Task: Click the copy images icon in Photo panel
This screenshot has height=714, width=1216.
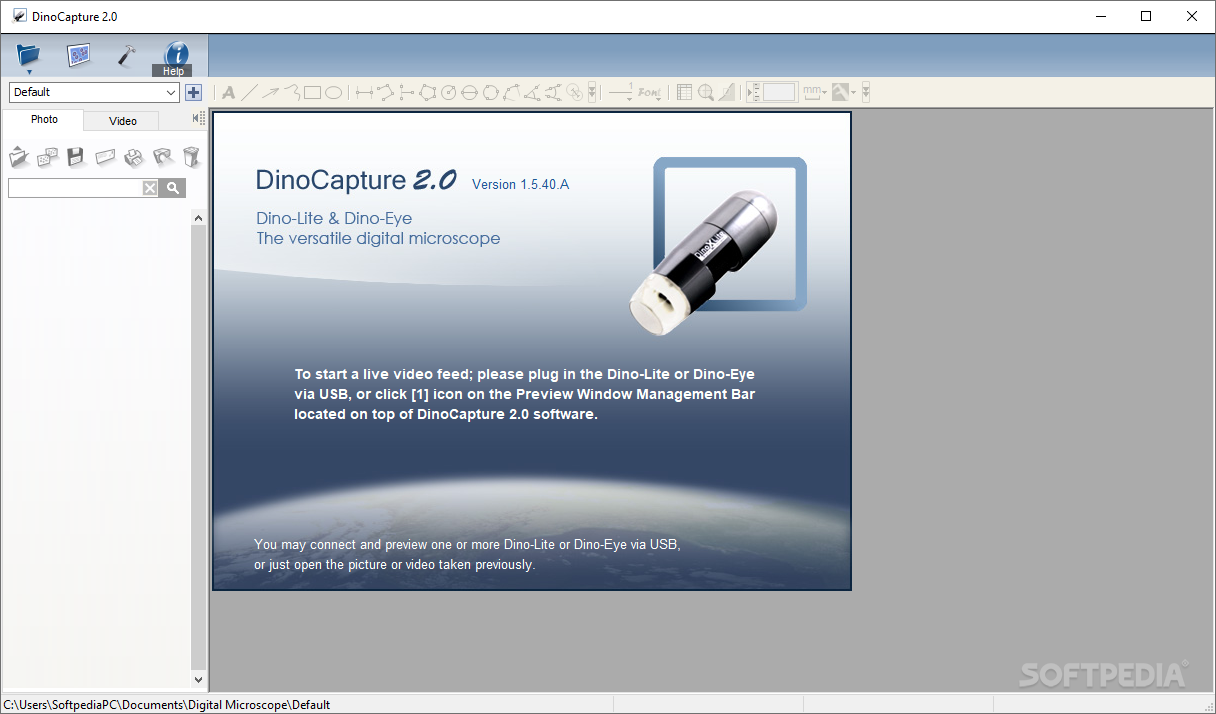Action: pyautogui.click(x=47, y=156)
